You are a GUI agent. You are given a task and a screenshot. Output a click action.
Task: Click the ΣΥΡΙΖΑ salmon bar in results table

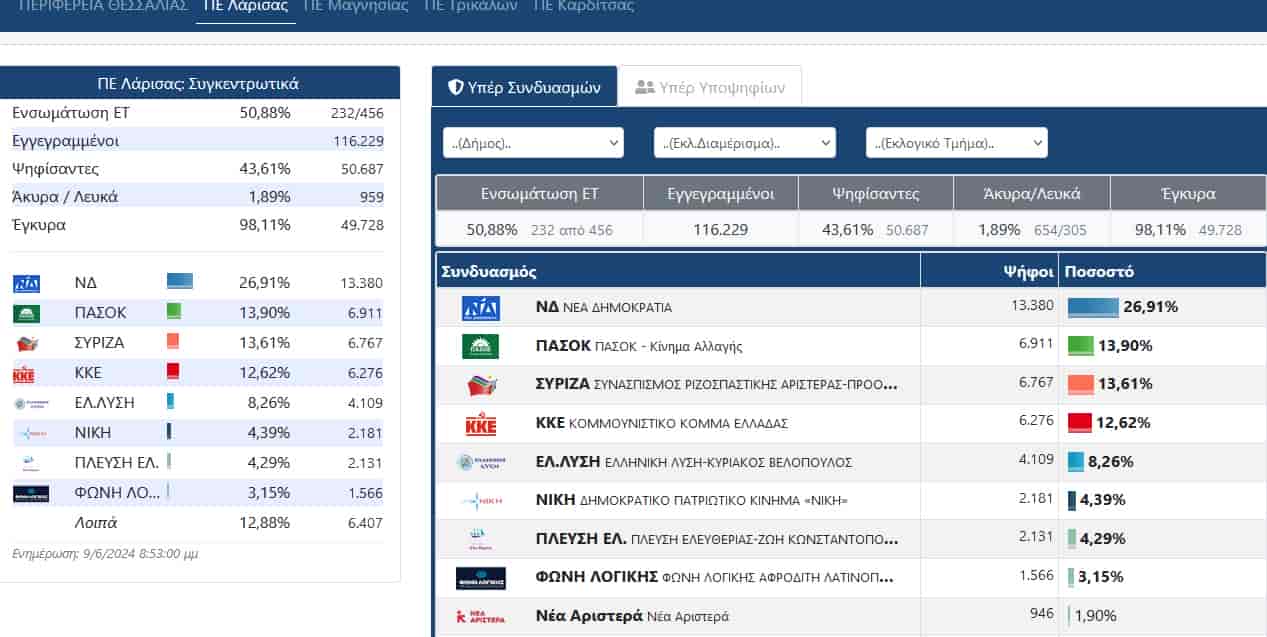point(1081,384)
